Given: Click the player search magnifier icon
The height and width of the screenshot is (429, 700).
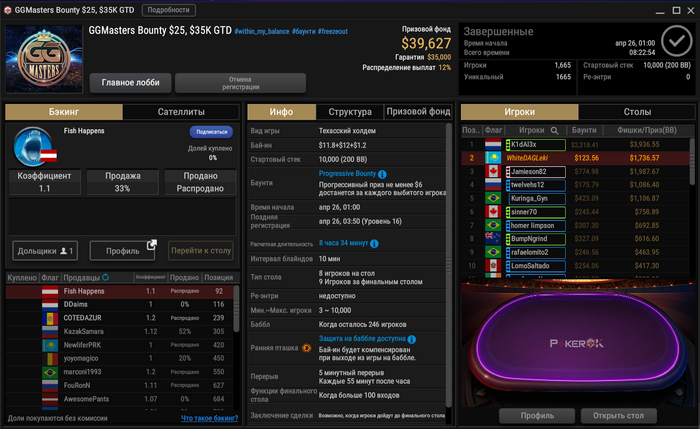Looking at the screenshot, I should coord(554,130).
